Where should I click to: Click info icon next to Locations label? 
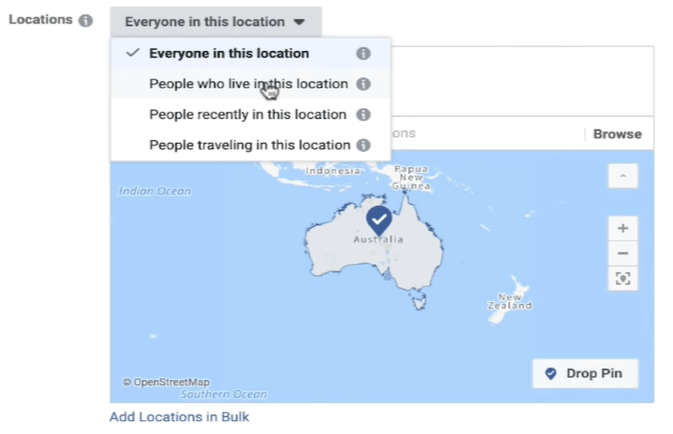[86, 21]
